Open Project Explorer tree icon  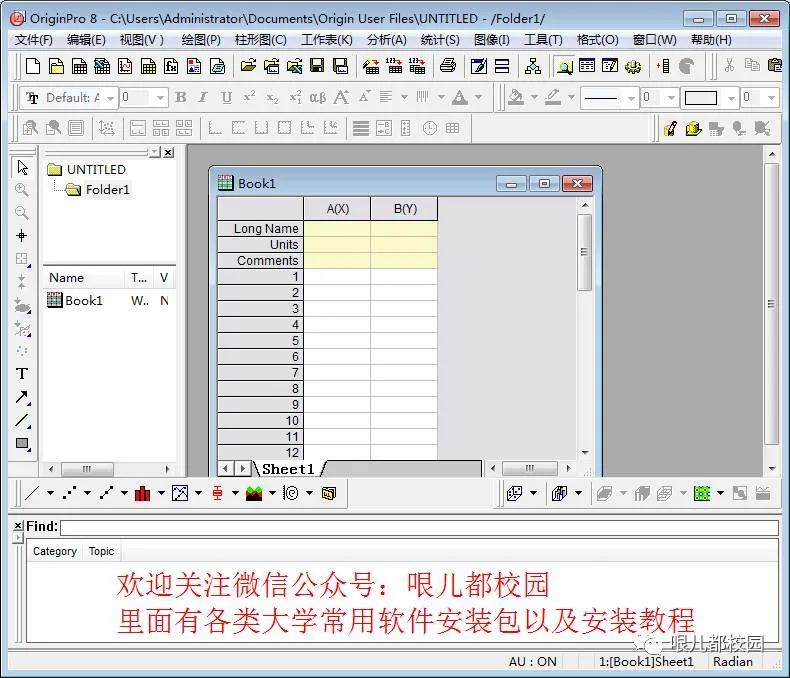[x=533, y=66]
